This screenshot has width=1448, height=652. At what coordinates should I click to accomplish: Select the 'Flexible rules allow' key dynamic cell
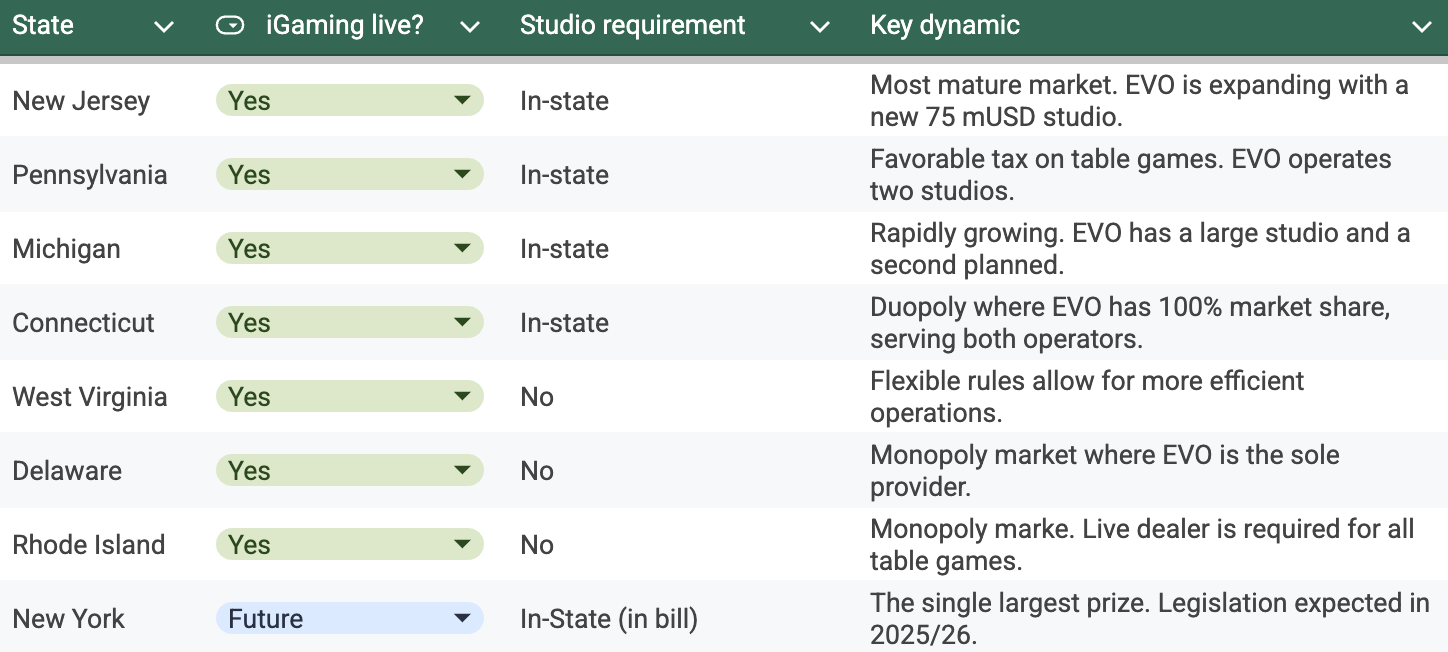pyautogui.click(x=1153, y=397)
